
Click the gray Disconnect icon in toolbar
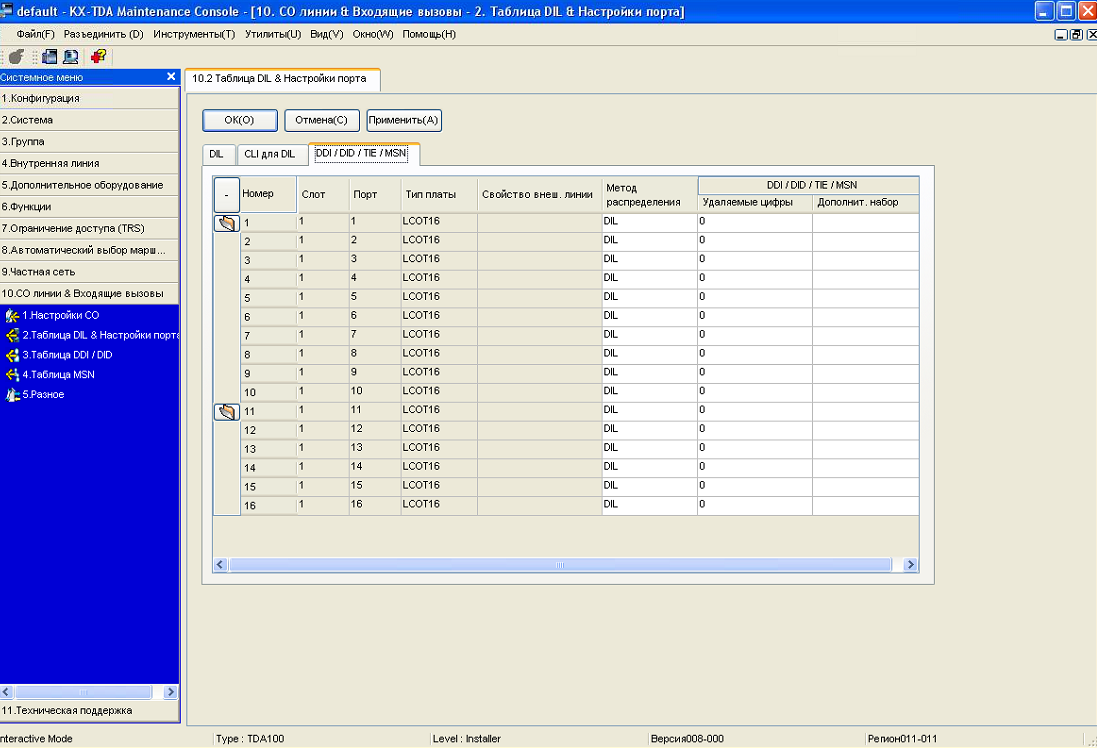click(x=16, y=57)
